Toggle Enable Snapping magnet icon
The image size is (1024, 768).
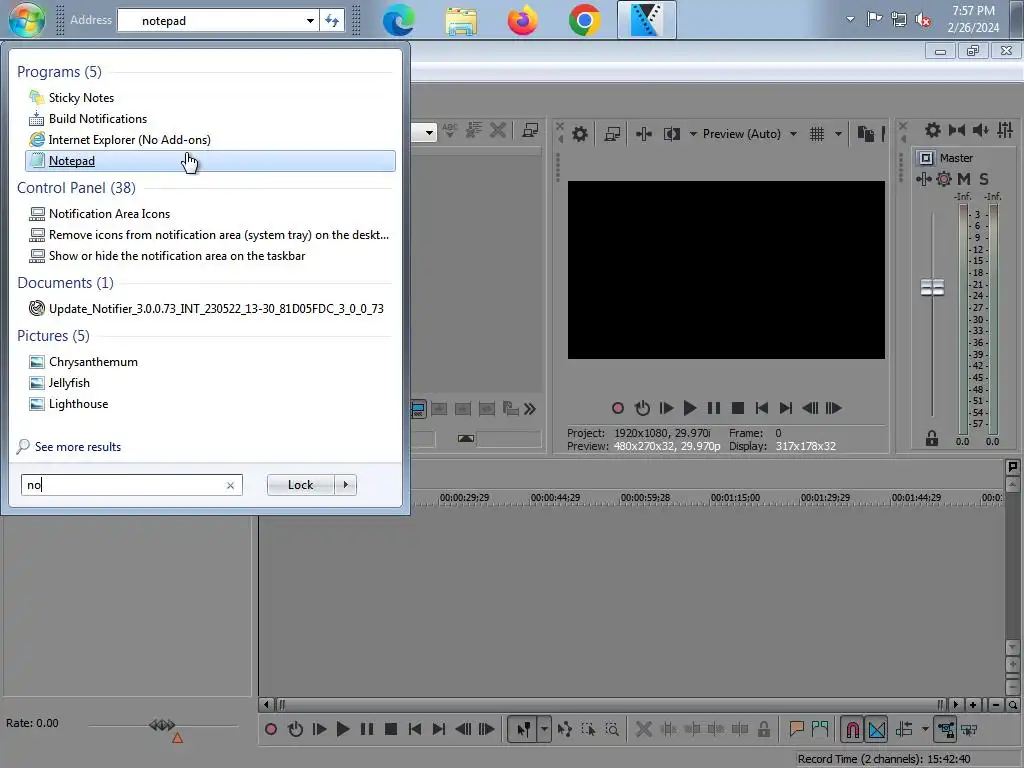[x=852, y=729]
